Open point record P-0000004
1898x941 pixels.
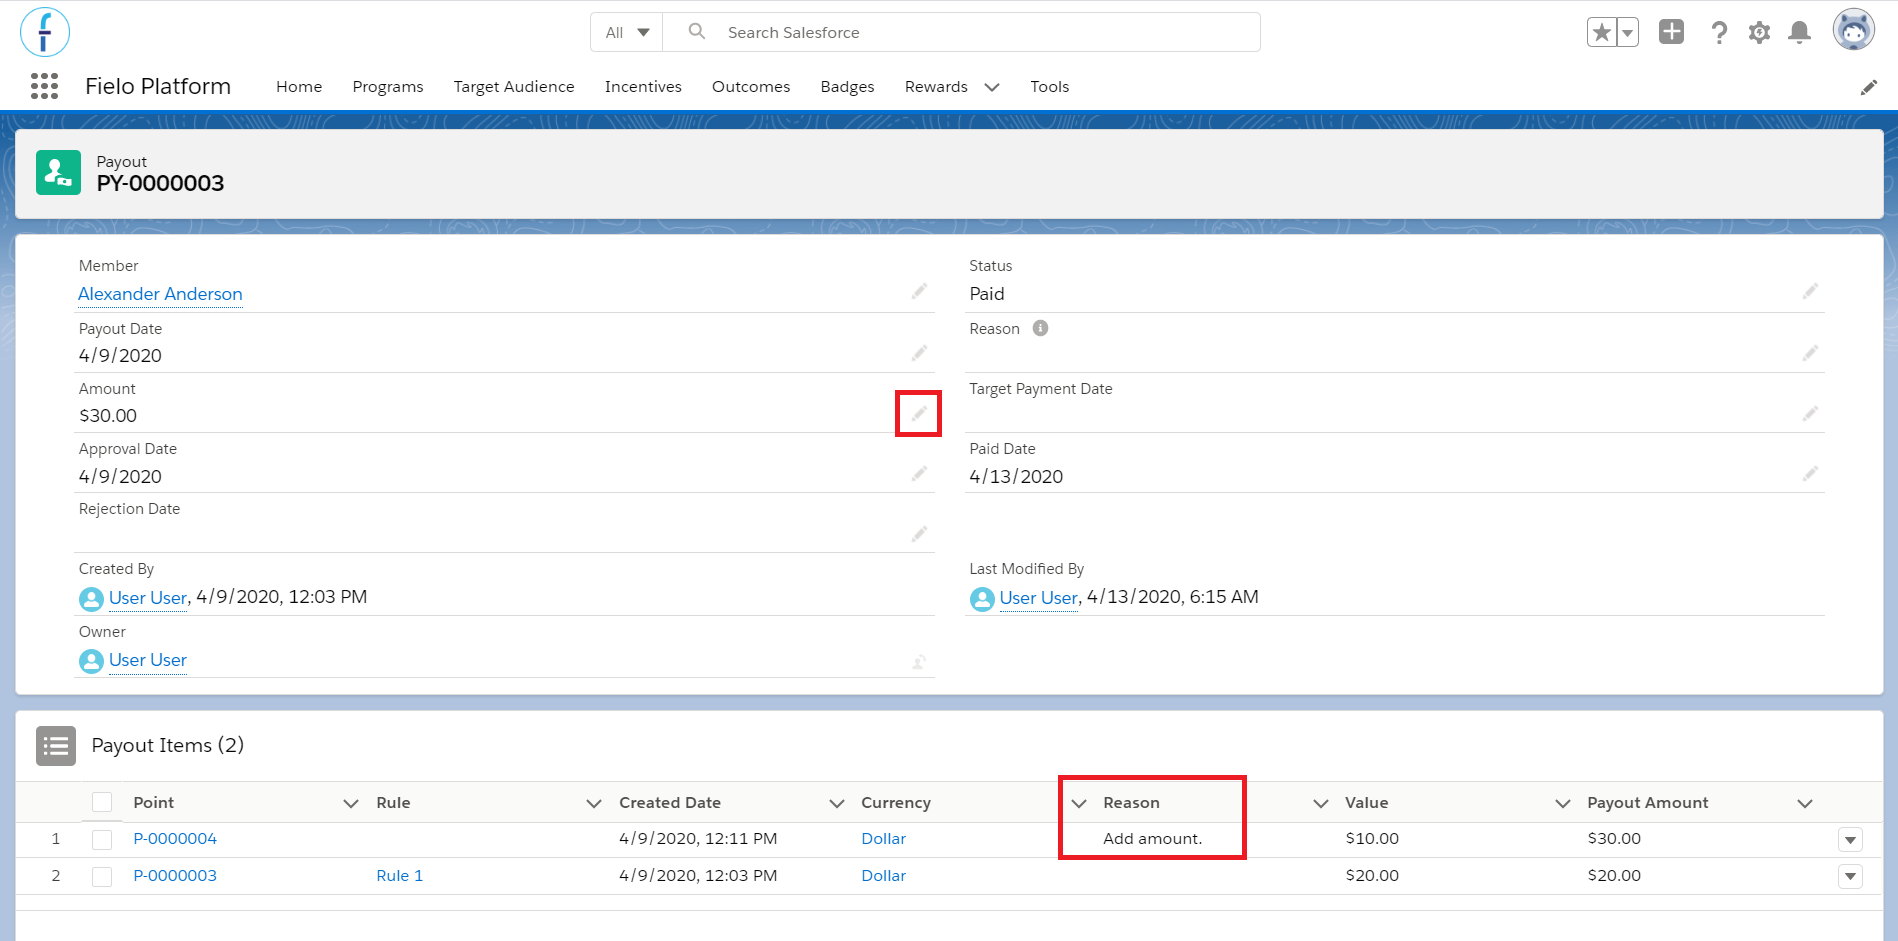pyautogui.click(x=175, y=839)
